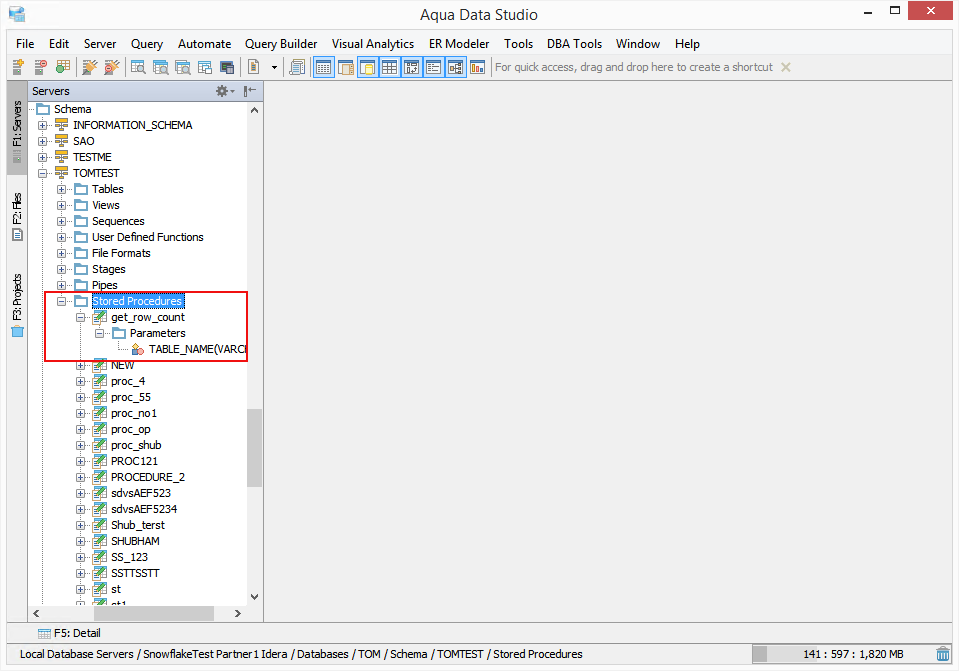Screen dimensions: 959x671
Task: Click the scroll right arrow of the Servers tree
Action: [x=238, y=614]
